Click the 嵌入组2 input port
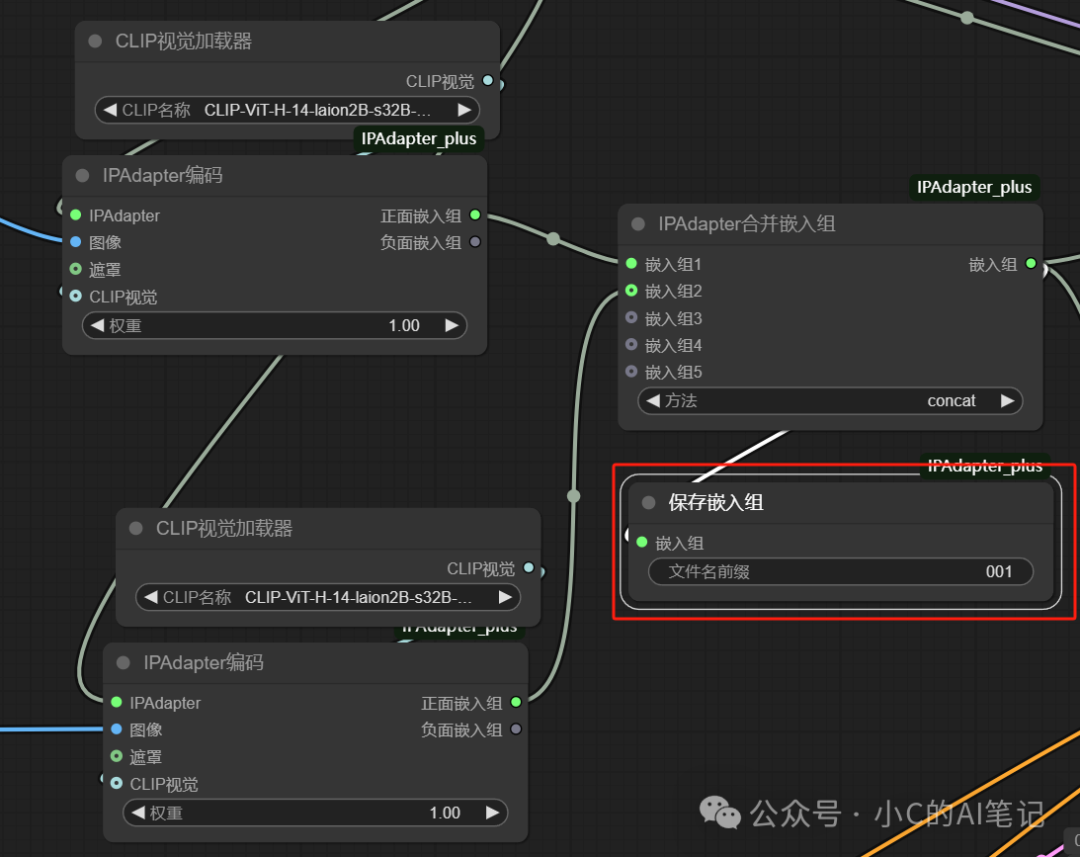Image resolution: width=1080 pixels, height=857 pixels. pyautogui.click(x=631, y=291)
